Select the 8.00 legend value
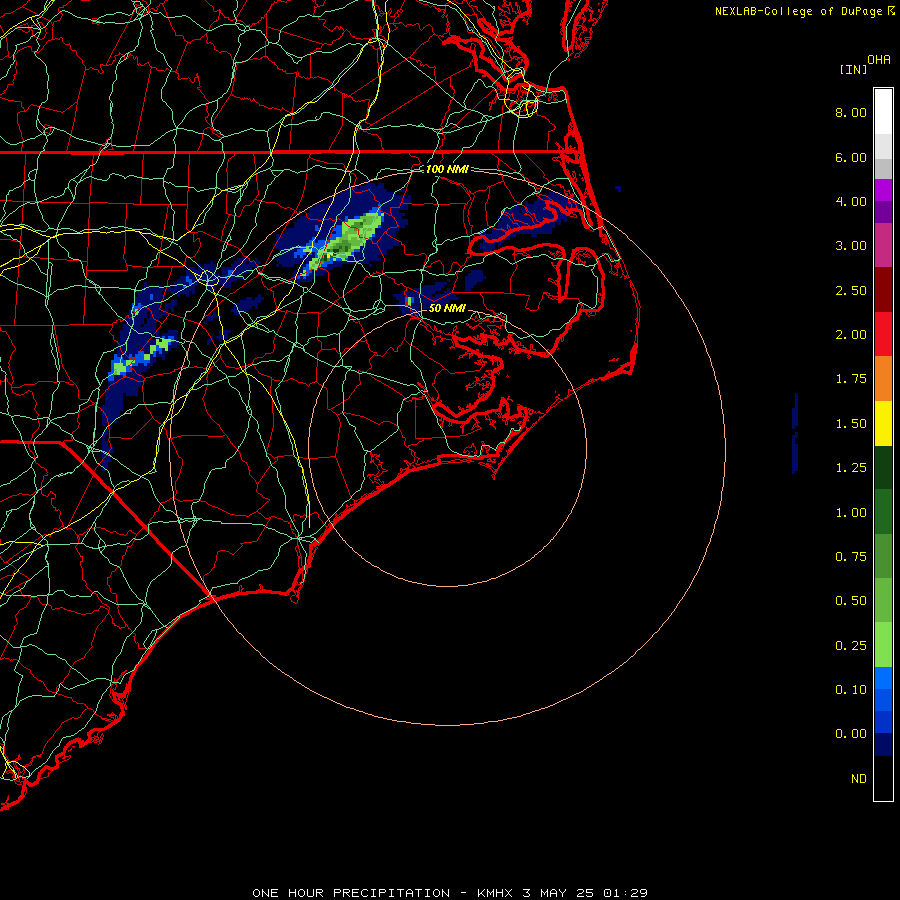900x900 pixels. pyautogui.click(x=851, y=112)
